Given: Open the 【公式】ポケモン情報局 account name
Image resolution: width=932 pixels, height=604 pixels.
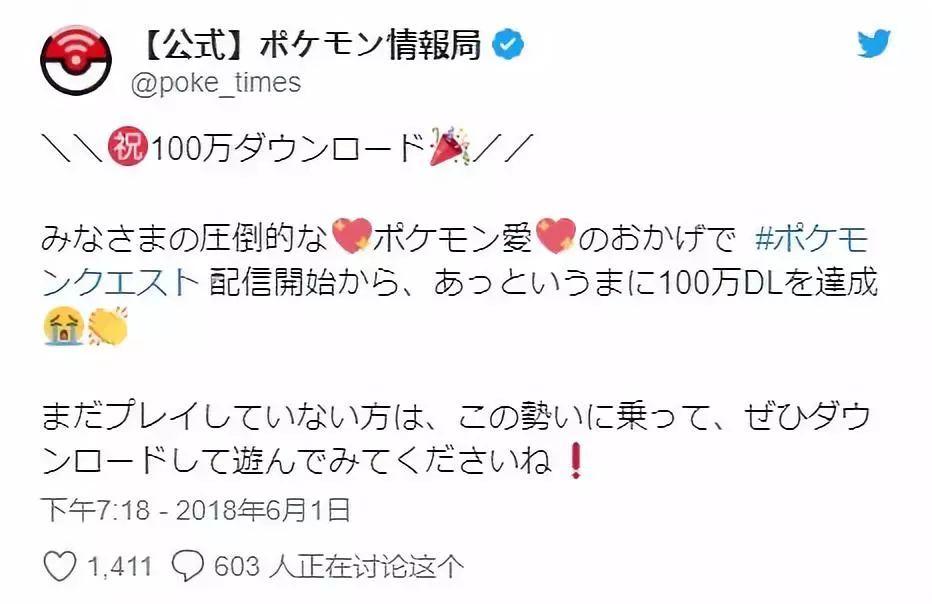Looking at the screenshot, I should (311, 44).
